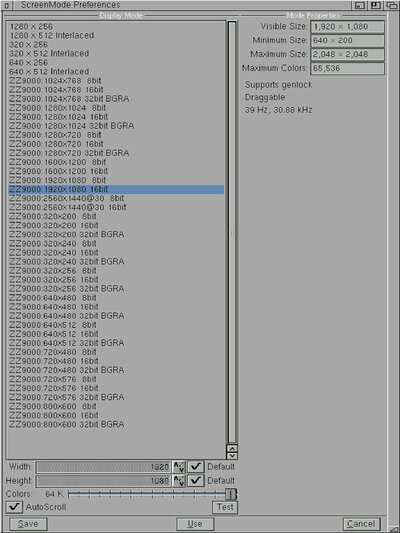Click the Test button
Screen dimensions: 400x533
coord(225,507)
